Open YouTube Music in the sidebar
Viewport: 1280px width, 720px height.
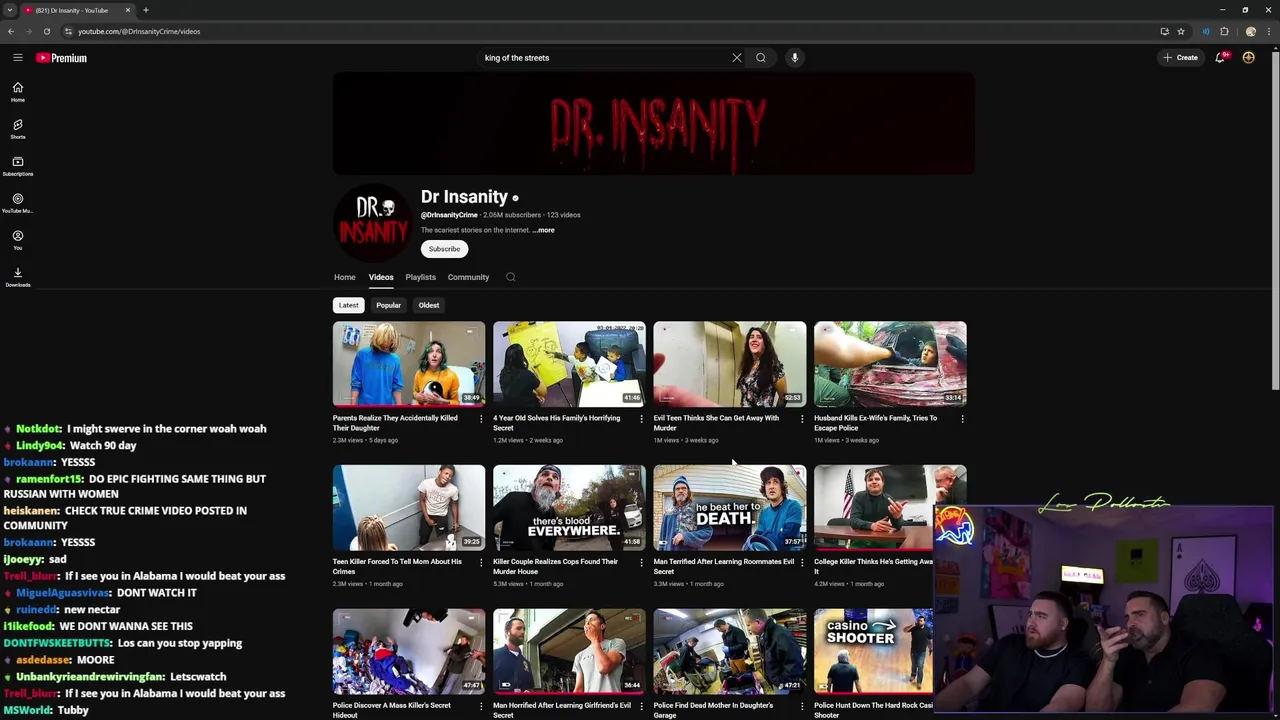pos(18,203)
